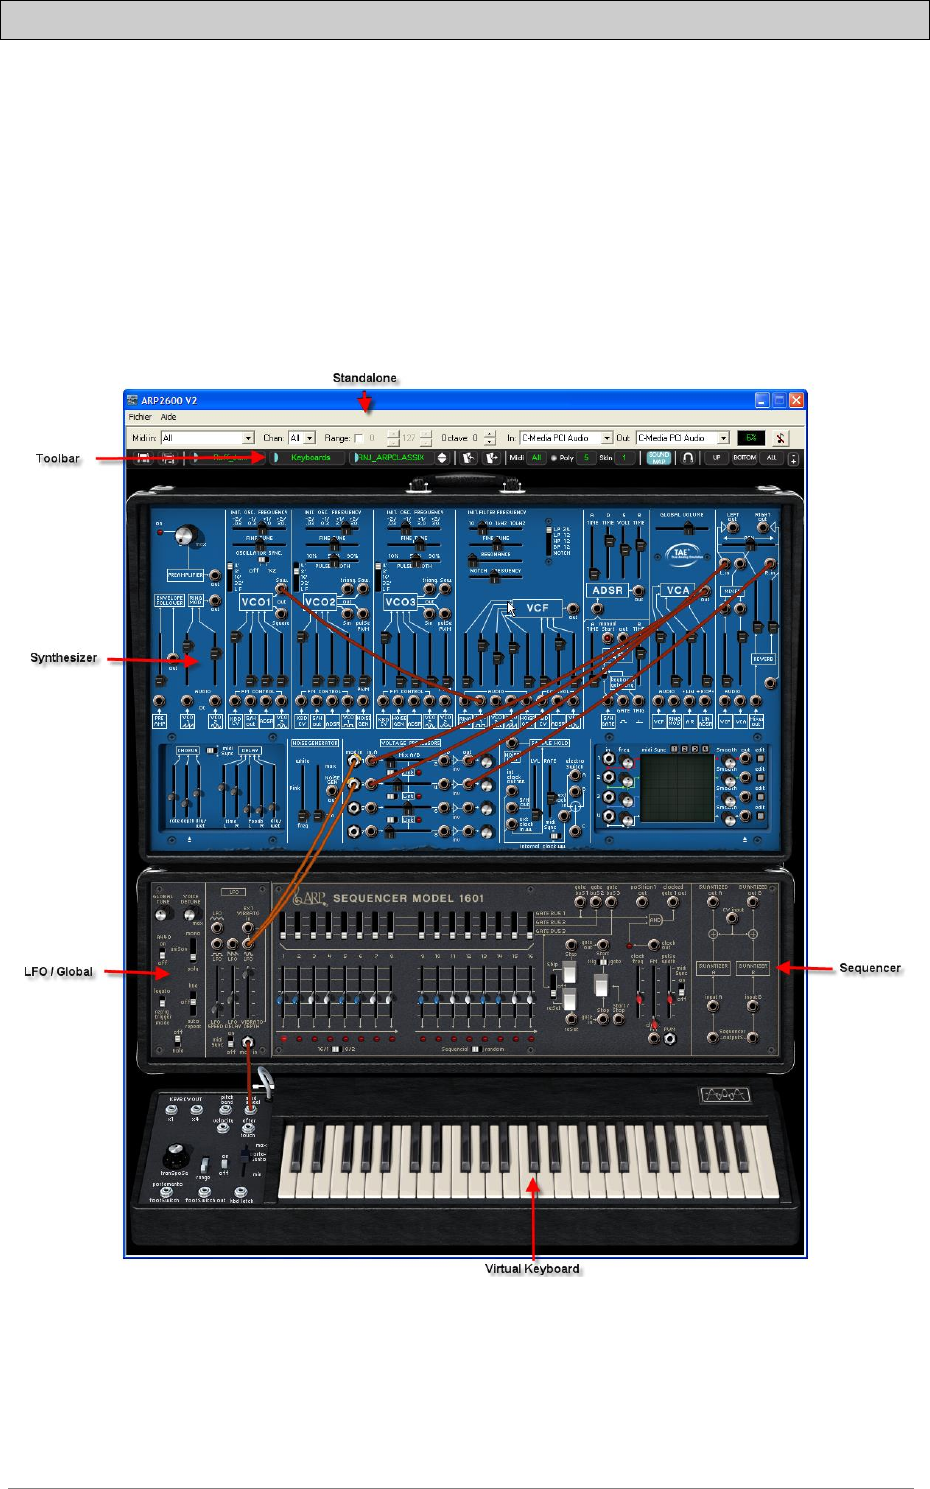Toggle the Sequencial / random switch

(475, 1049)
